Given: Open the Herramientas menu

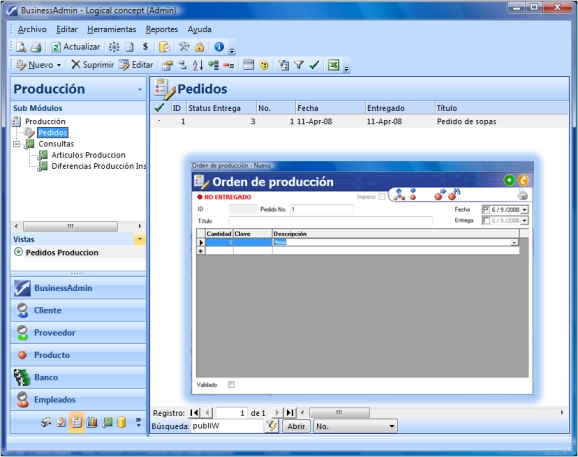Looking at the screenshot, I should coord(111,29).
